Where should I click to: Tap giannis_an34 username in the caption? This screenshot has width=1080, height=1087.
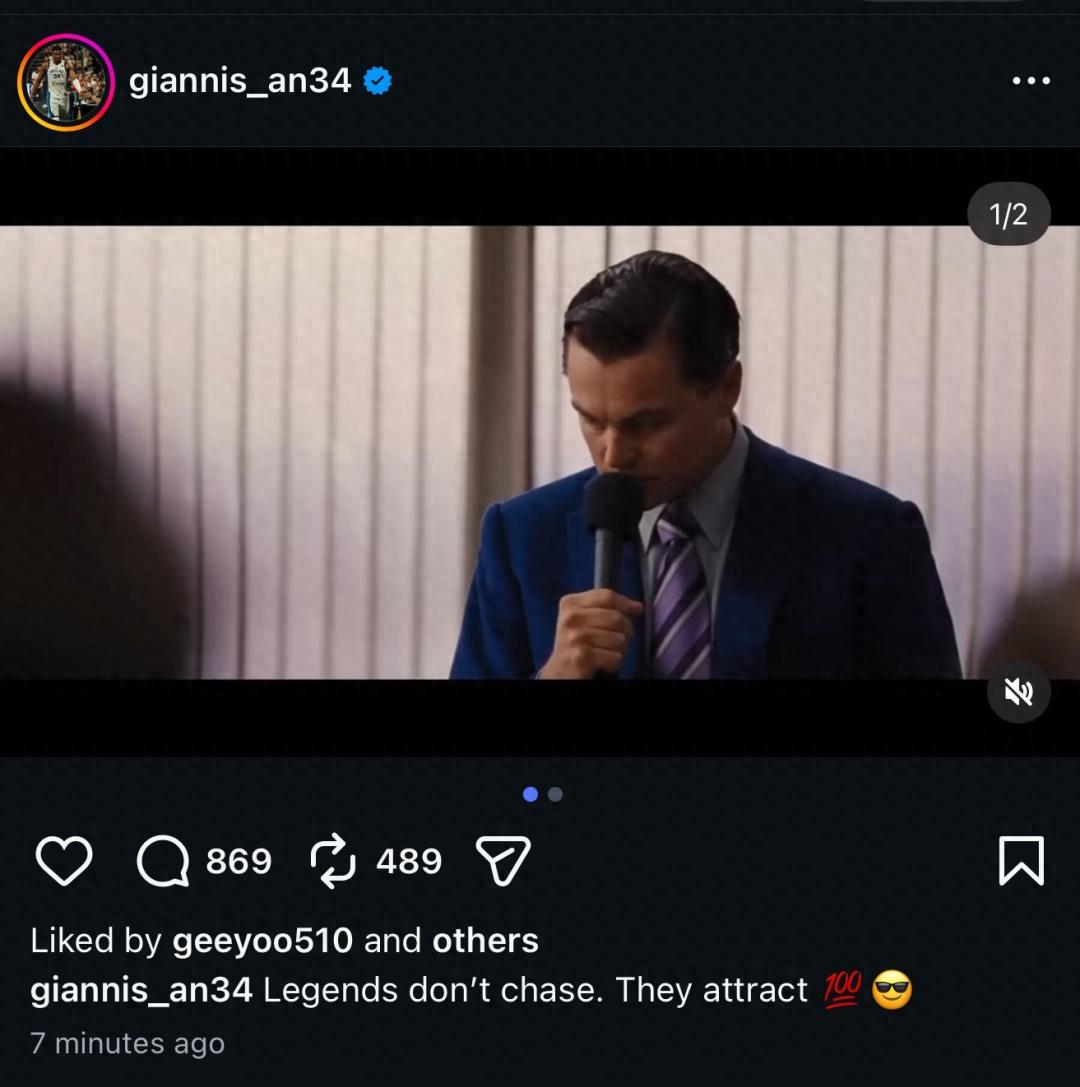(x=141, y=990)
